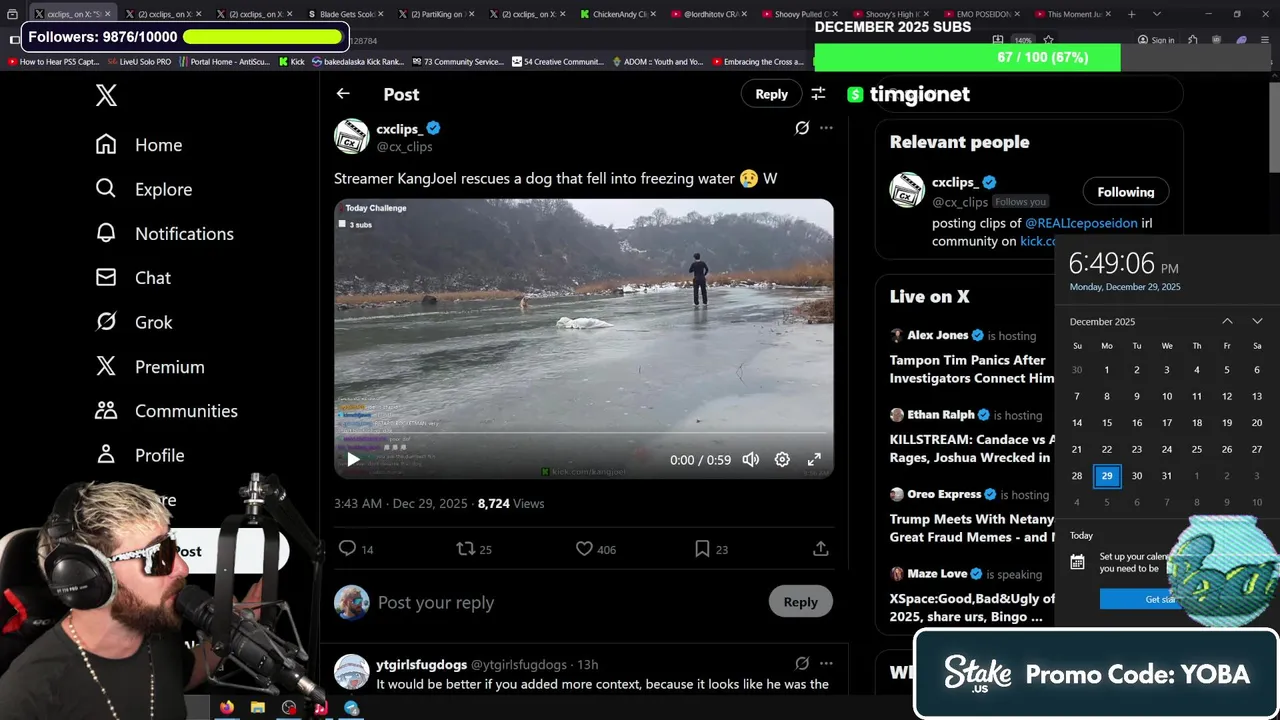Click Sign in in browser toolbar
The width and height of the screenshot is (1280, 720).
(1156, 41)
